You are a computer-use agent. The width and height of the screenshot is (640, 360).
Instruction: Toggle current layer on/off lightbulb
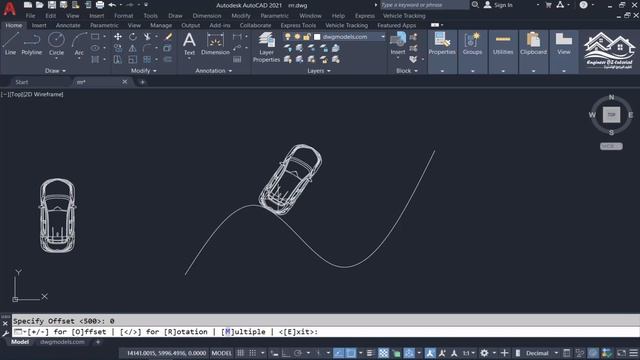pos(288,37)
